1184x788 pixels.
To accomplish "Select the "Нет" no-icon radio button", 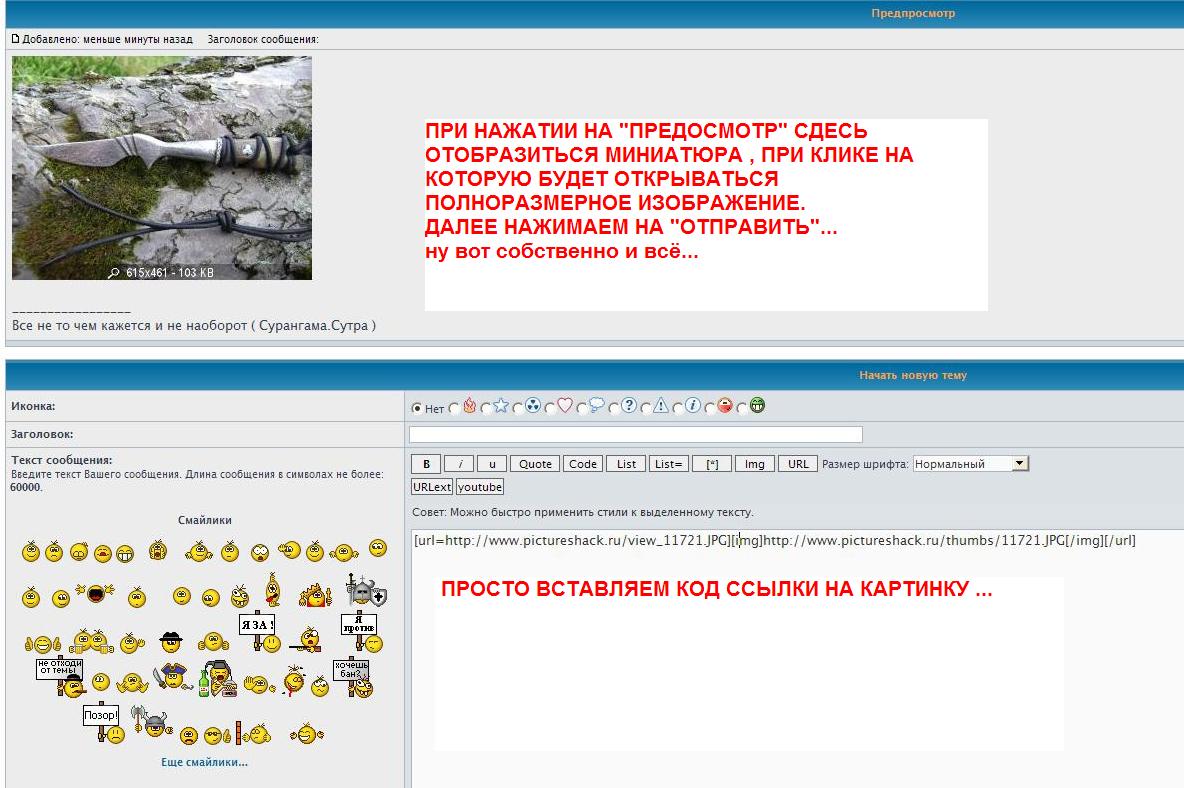I will (417, 408).
